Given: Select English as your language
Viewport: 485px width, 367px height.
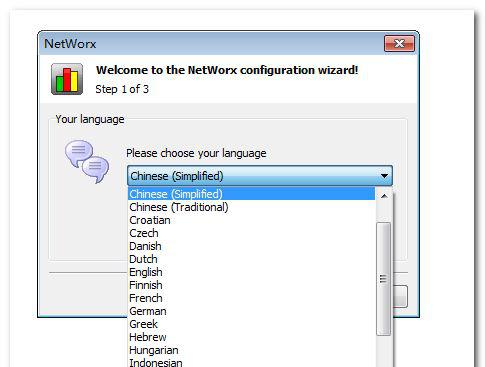Looking at the screenshot, I should pyautogui.click(x=252, y=272).
